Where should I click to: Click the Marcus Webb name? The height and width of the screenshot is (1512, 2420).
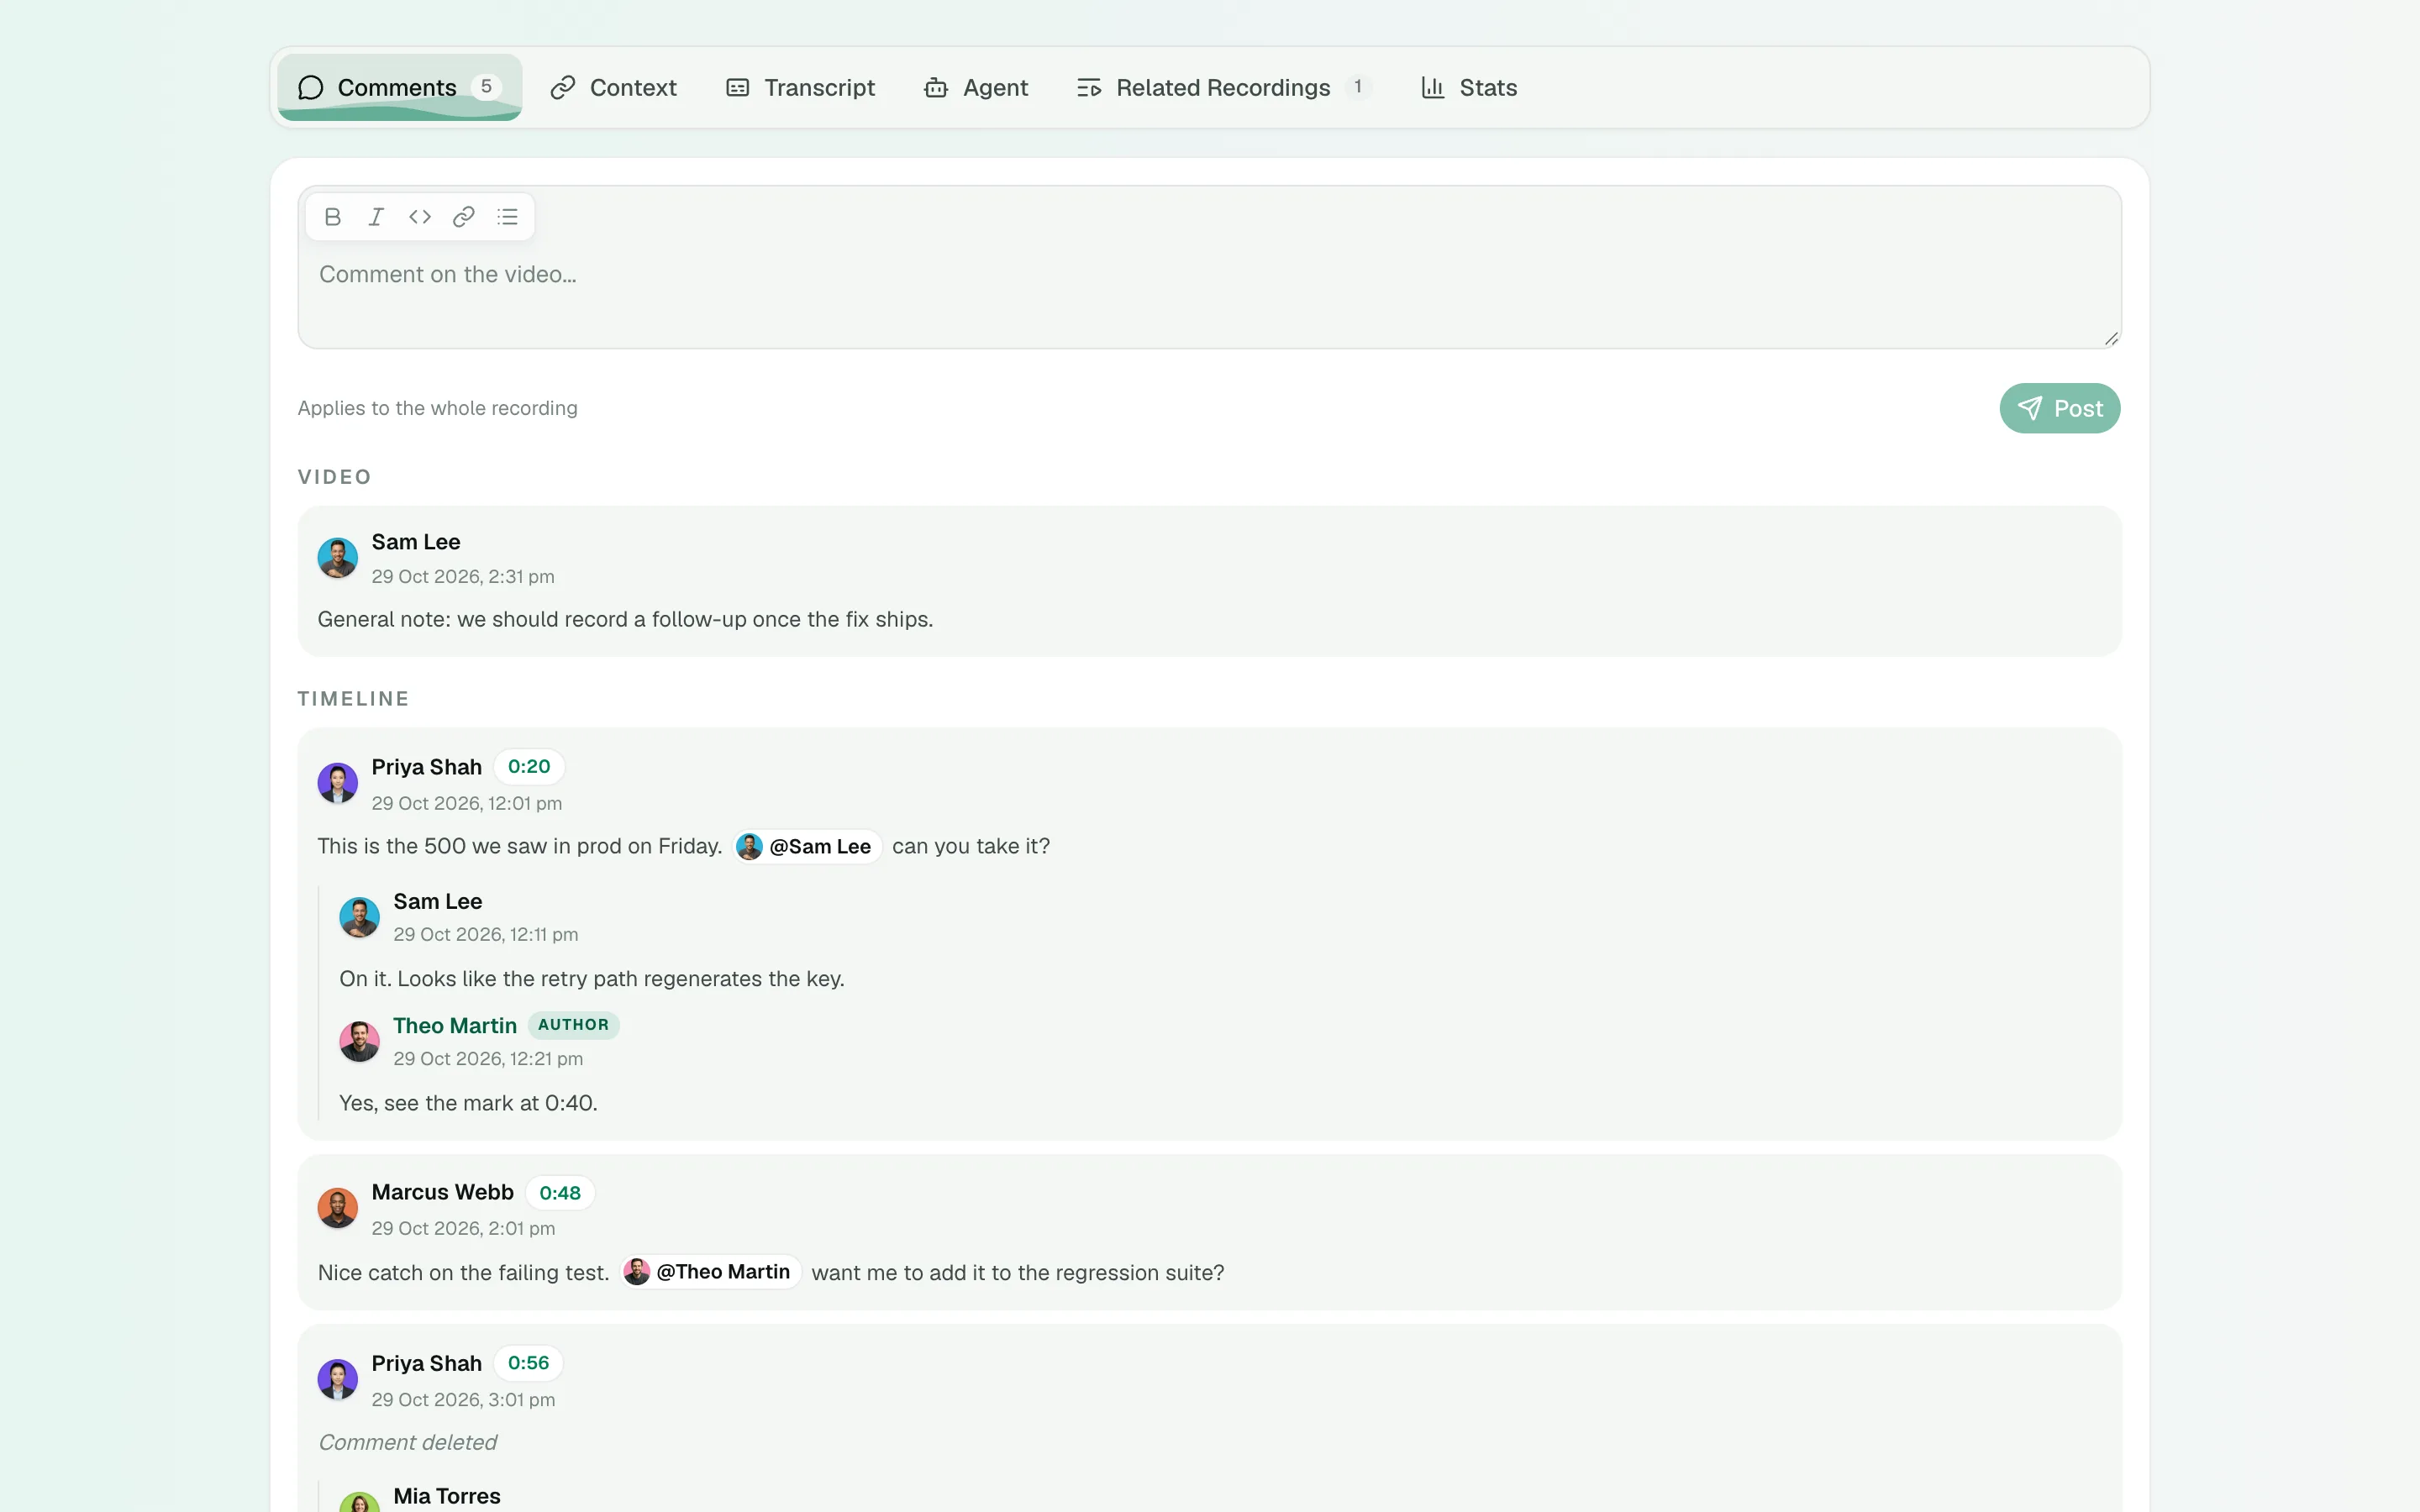tap(442, 1192)
